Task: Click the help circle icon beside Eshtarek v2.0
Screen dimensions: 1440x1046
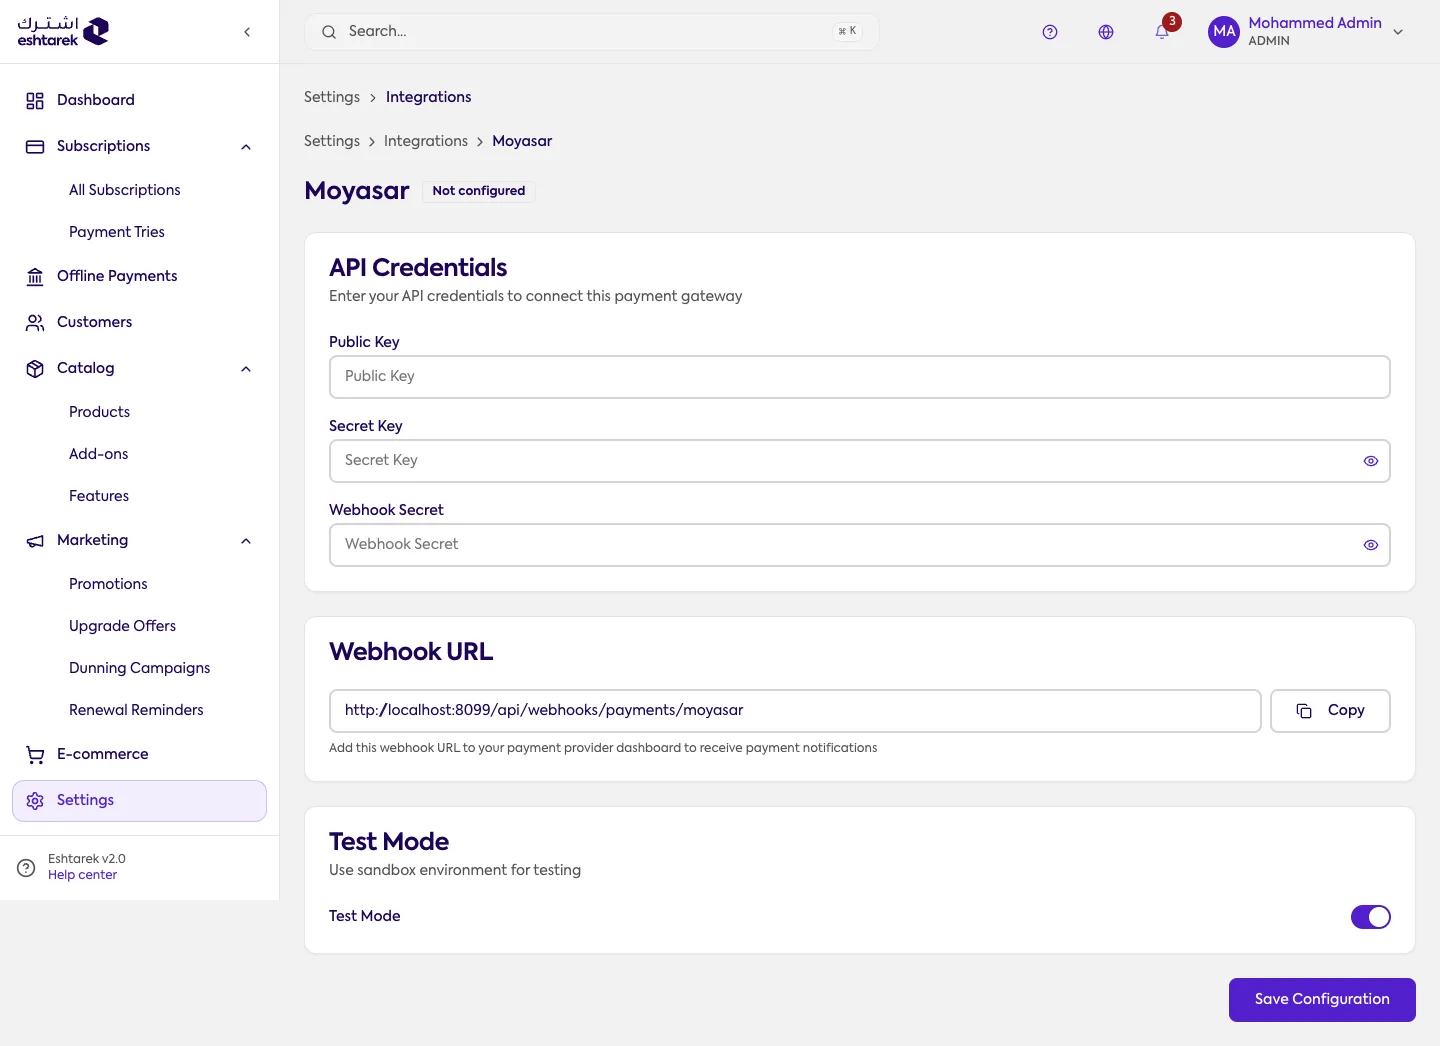Action: [x=26, y=867]
